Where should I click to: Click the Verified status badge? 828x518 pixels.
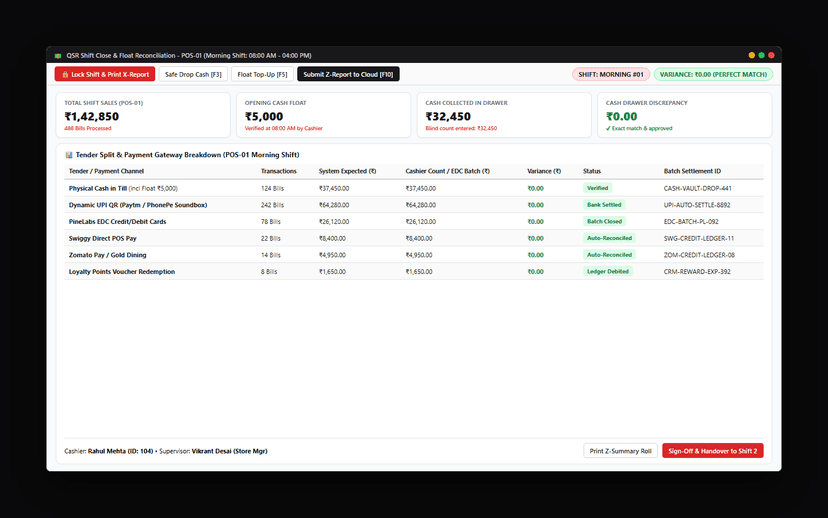point(597,188)
